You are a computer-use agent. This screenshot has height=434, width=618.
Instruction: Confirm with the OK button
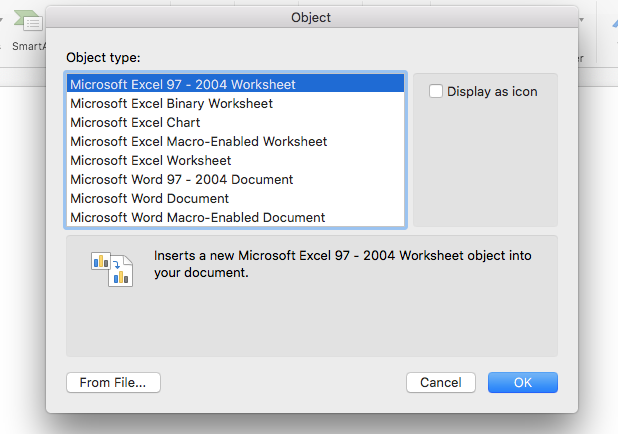(523, 382)
